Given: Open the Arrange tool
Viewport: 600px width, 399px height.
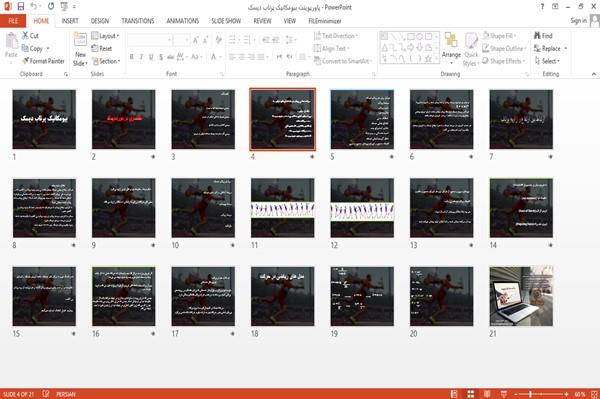Looking at the screenshot, I should (451, 47).
